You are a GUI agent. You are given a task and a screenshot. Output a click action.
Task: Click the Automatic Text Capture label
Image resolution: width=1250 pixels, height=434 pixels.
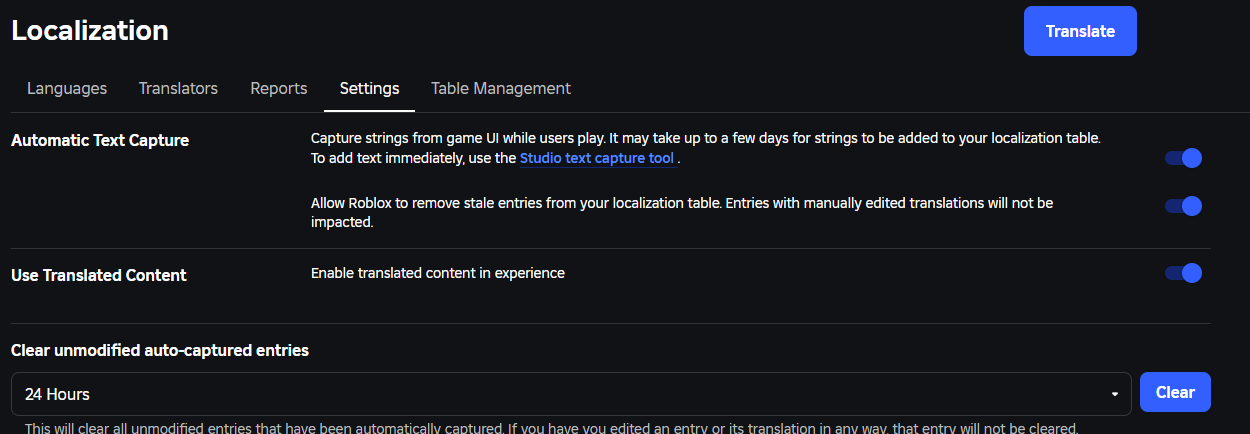(100, 141)
